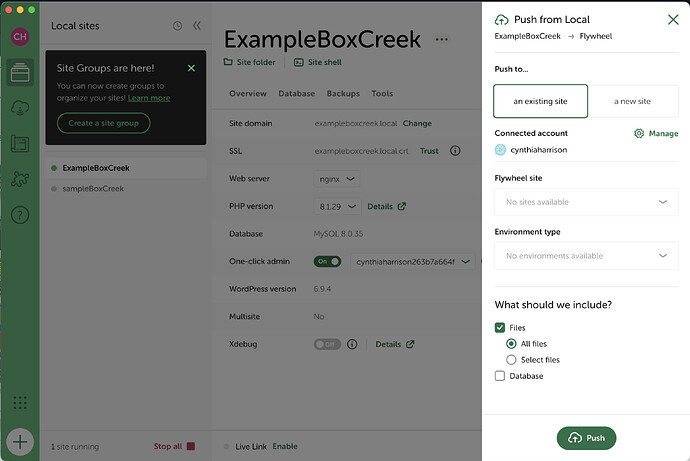
Task: Toggle the One-click admin switch
Action: 327,261
